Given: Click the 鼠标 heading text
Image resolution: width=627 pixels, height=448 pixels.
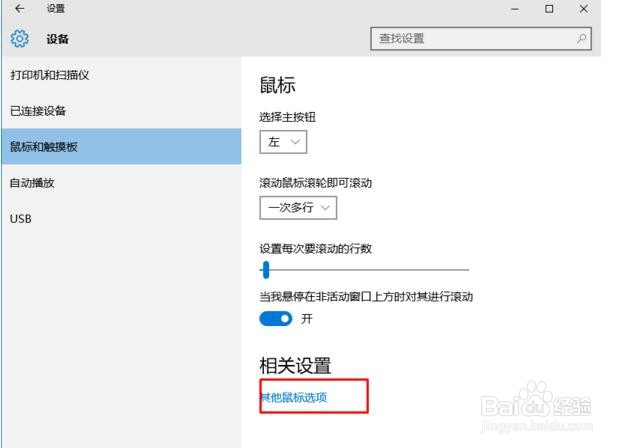Looking at the screenshot, I should coord(278,85).
